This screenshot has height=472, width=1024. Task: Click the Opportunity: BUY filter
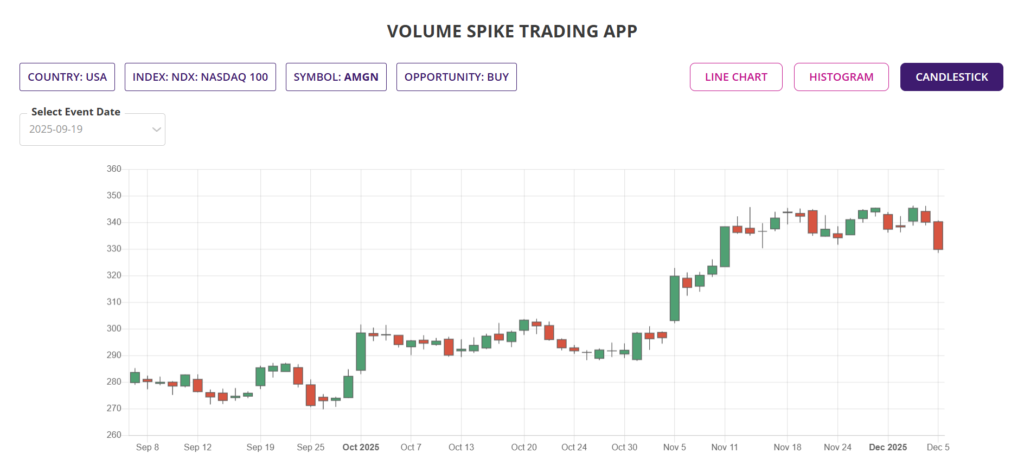[x=456, y=77]
